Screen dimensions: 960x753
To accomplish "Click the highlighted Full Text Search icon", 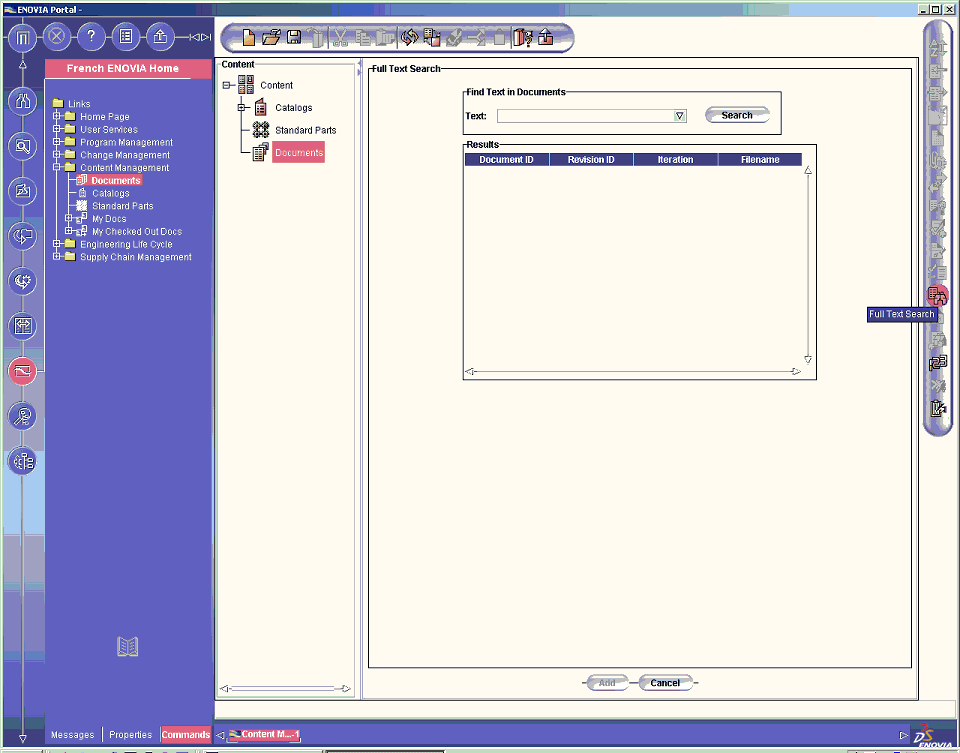I will click(937, 296).
